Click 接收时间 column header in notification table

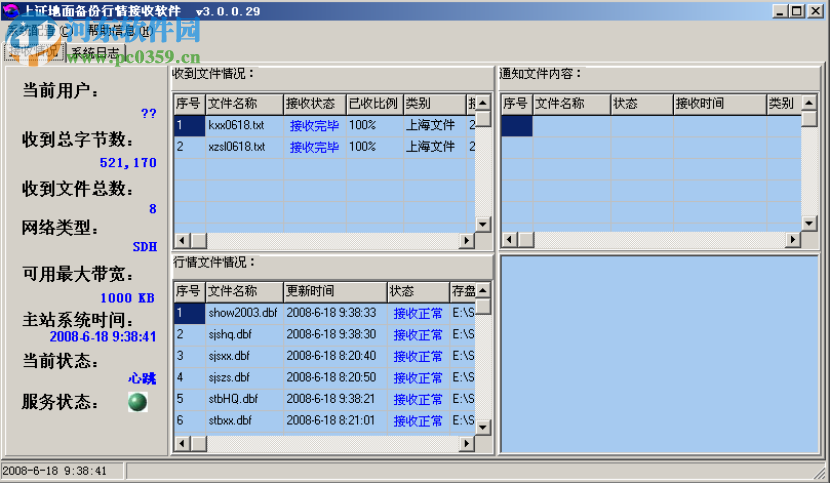click(720, 103)
